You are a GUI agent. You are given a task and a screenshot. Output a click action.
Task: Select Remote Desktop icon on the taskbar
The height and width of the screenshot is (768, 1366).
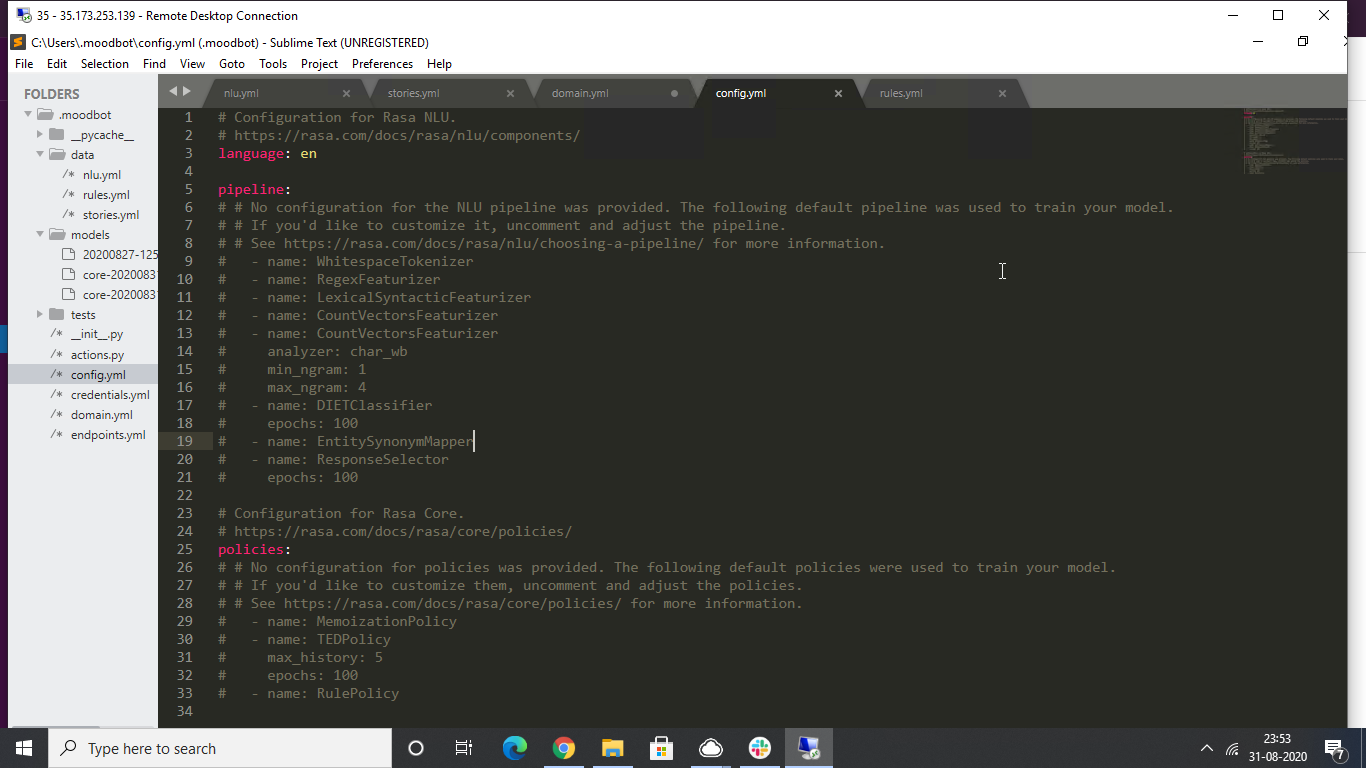(x=808, y=748)
